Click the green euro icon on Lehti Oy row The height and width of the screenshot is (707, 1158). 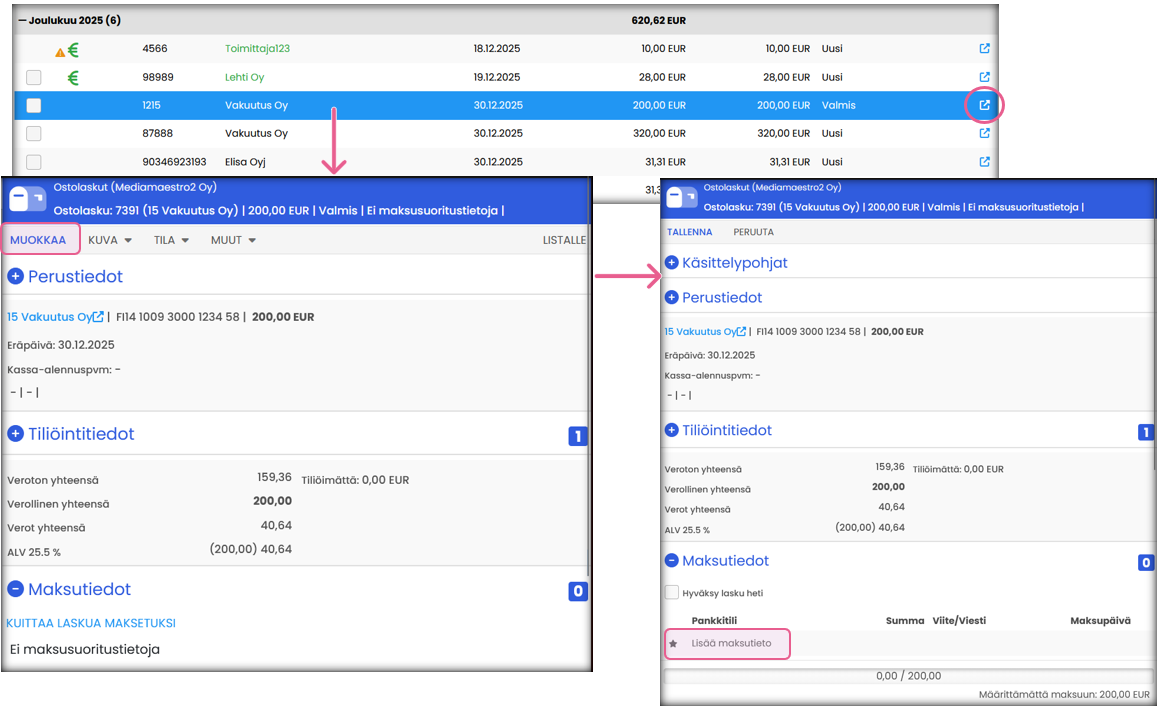click(73, 78)
